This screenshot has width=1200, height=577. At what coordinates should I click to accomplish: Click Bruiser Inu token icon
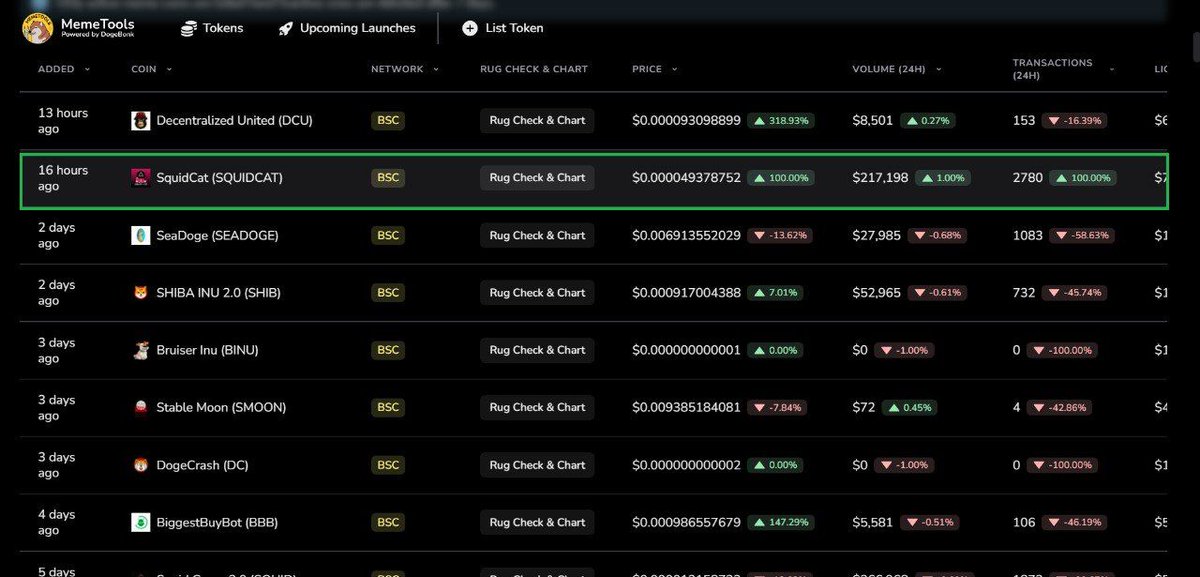(x=141, y=350)
